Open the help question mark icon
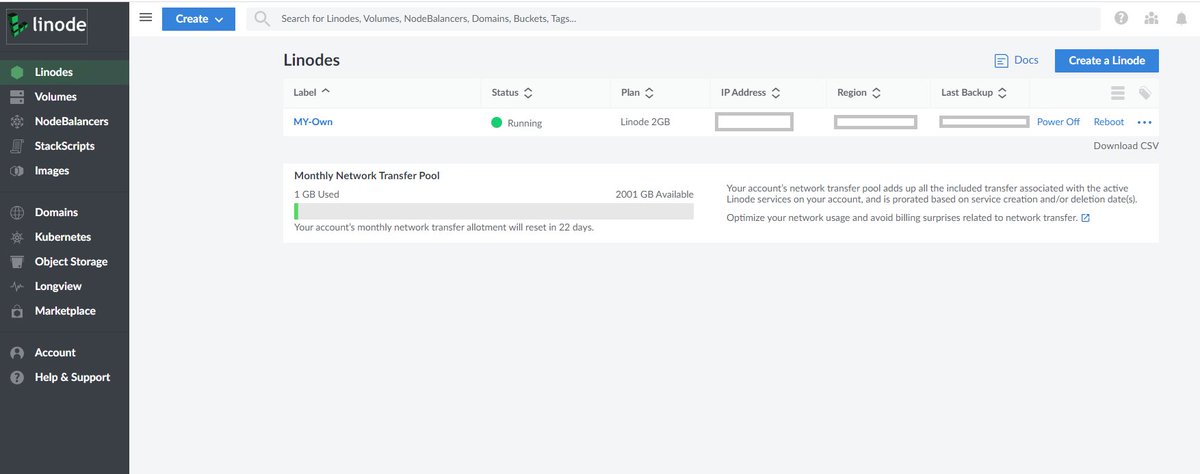Screen dimensions: 1200x474 click(1121, 19)
